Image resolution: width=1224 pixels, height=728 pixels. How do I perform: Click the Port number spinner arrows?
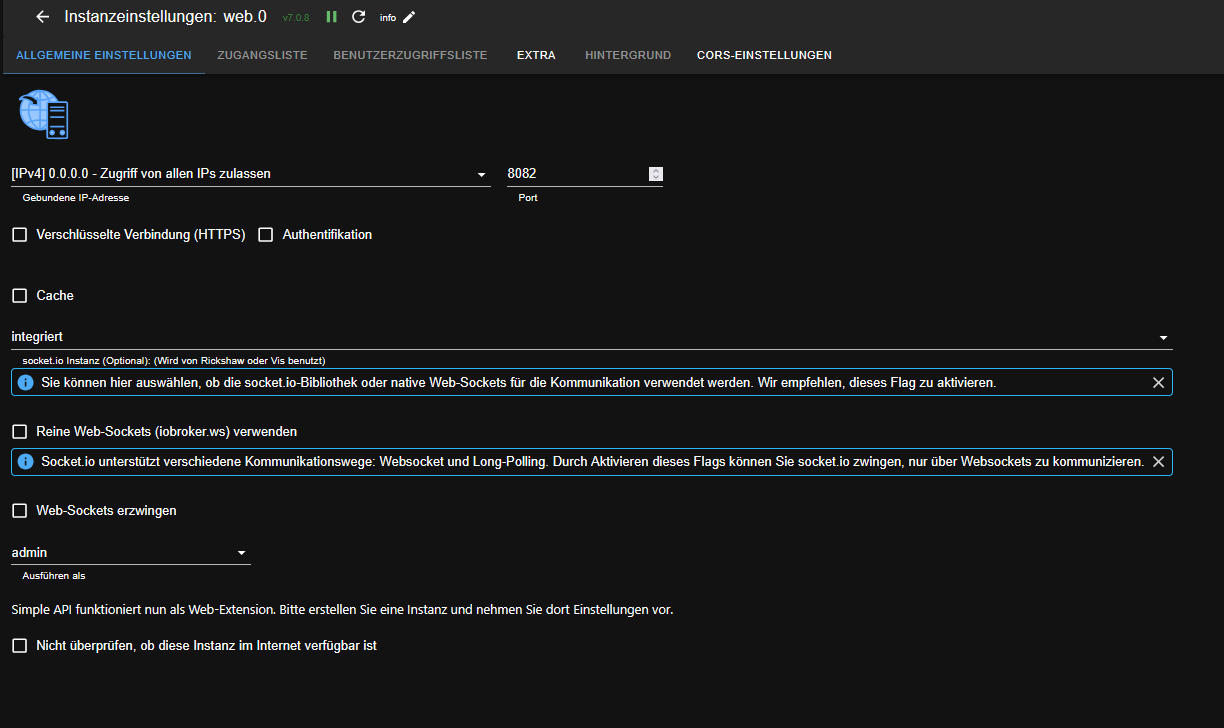(656, 174)
